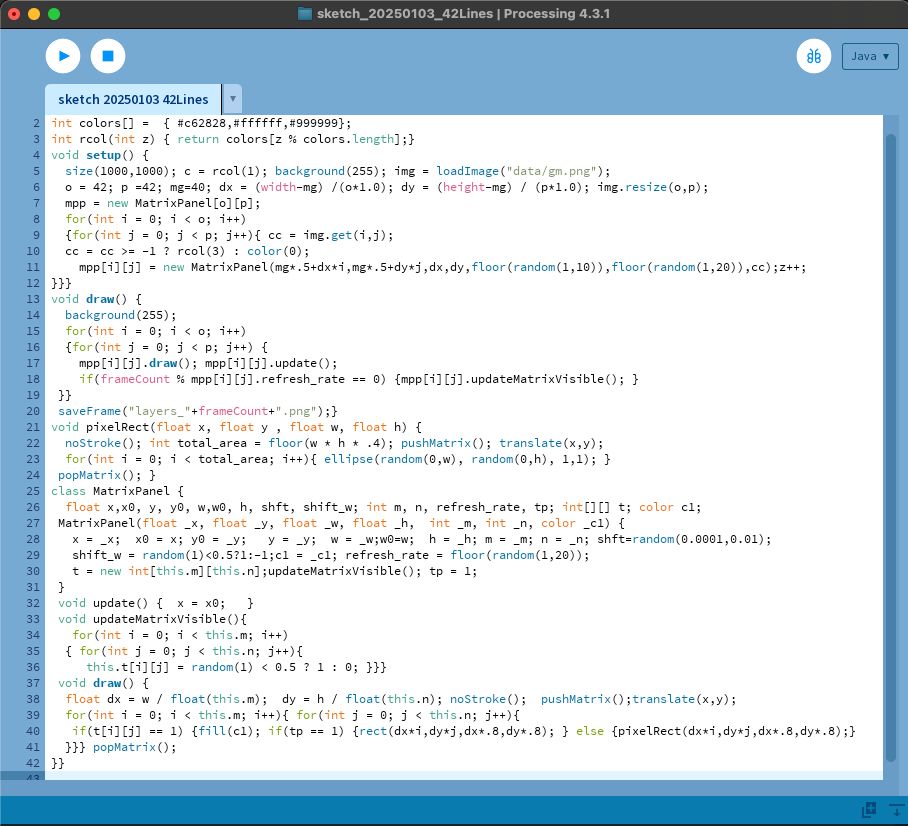
Task: Click 'this.t[i][j]' on line 36
Action: click(127, 667)
